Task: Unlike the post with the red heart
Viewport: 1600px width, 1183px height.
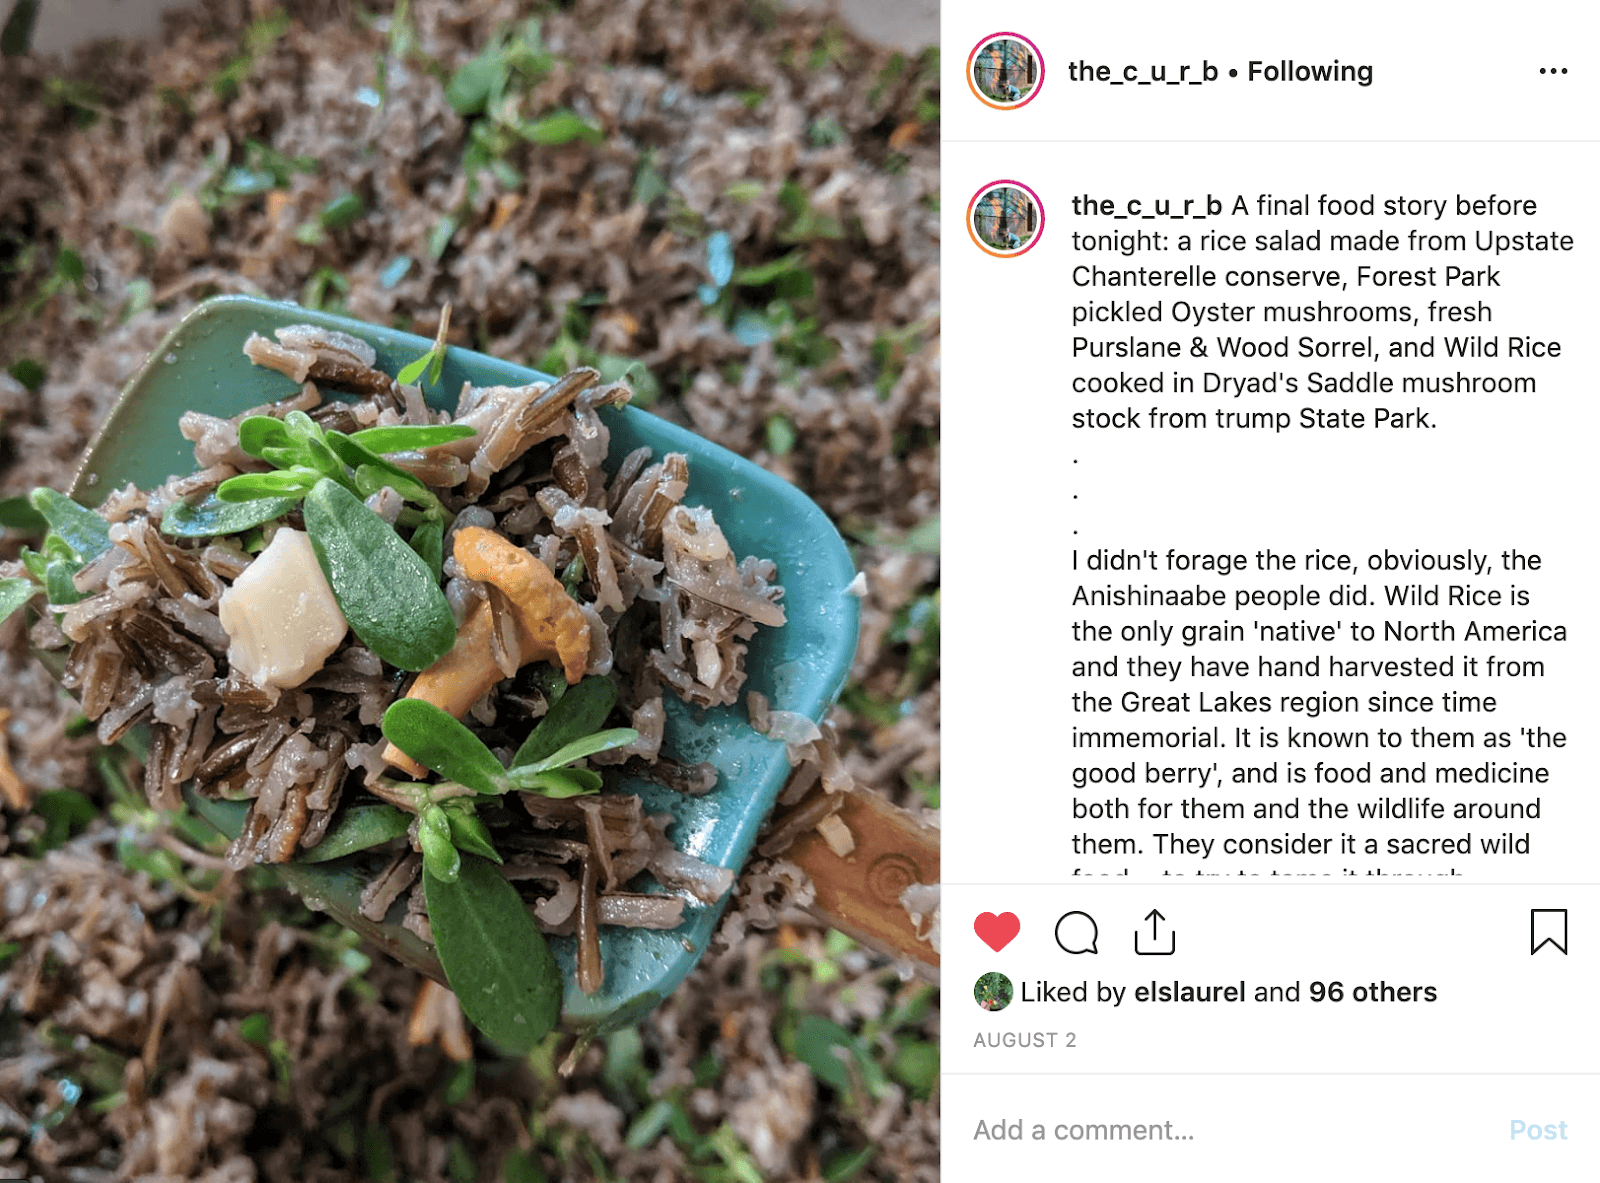Action: (996, 932)
